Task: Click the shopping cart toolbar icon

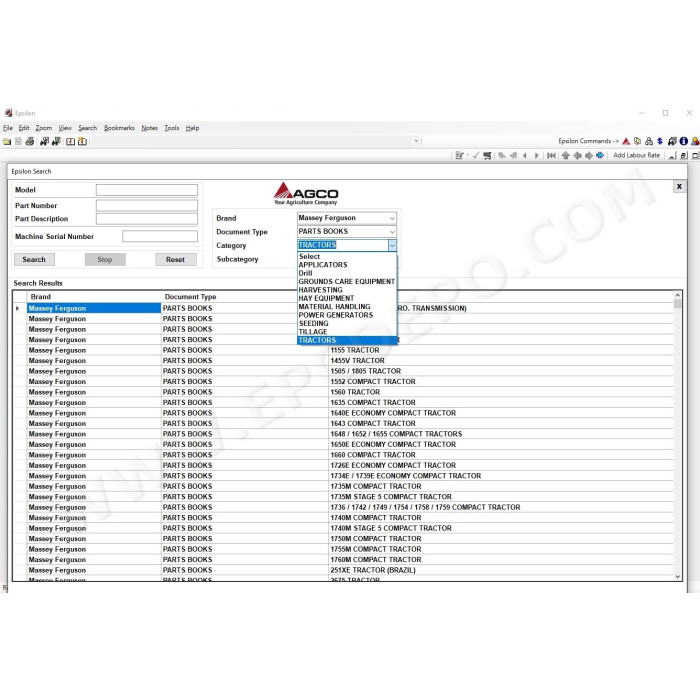Action: pyautogui.click(x=488, y=155)
